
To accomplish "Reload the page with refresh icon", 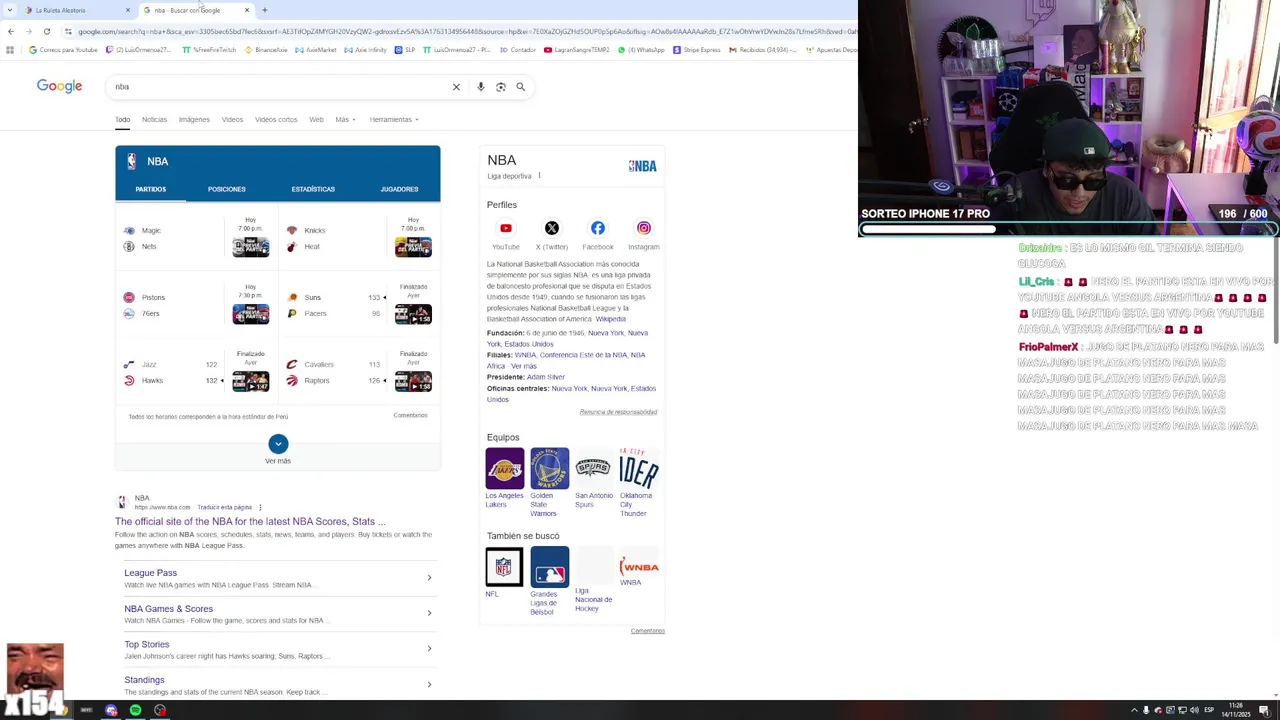I will click(47, 31).
